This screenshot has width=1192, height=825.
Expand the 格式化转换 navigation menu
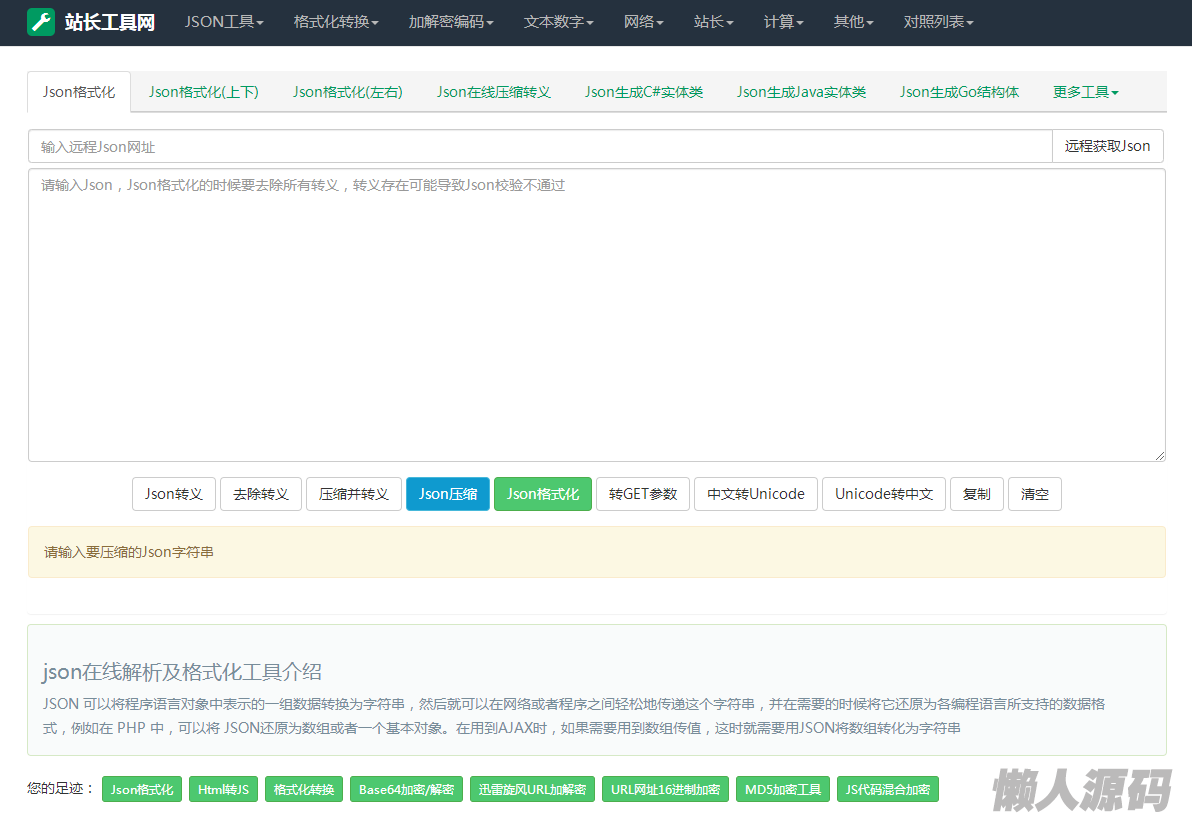(x=336, y=22)
